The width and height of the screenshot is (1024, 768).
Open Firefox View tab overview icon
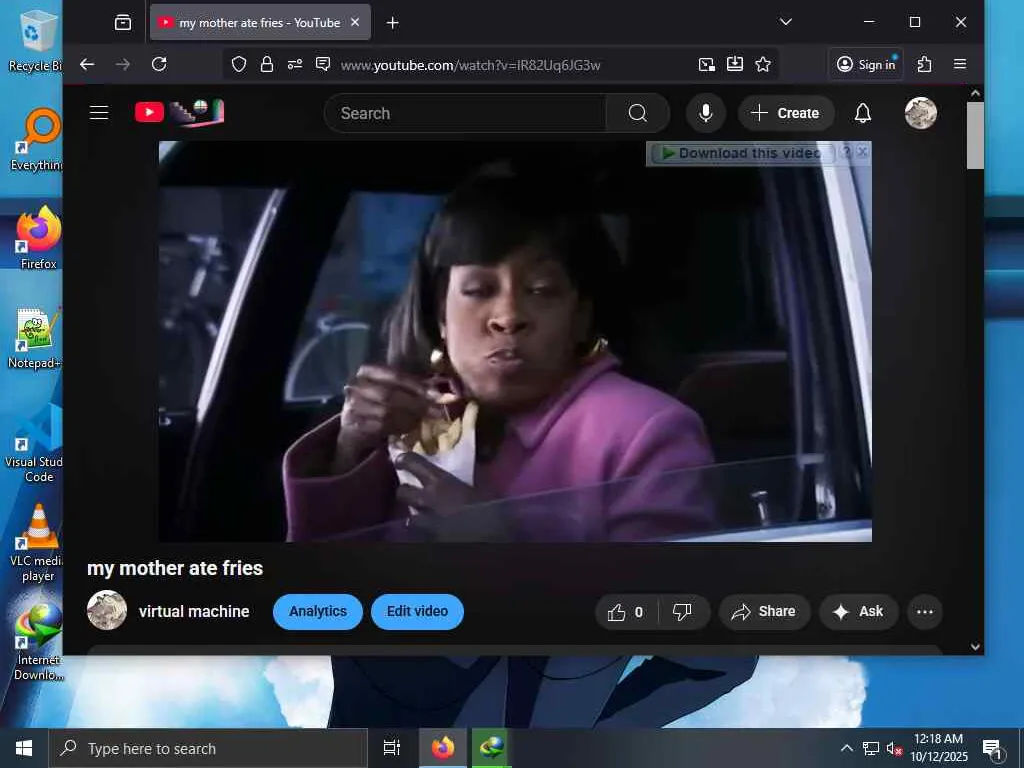click(x=123, y=23)
